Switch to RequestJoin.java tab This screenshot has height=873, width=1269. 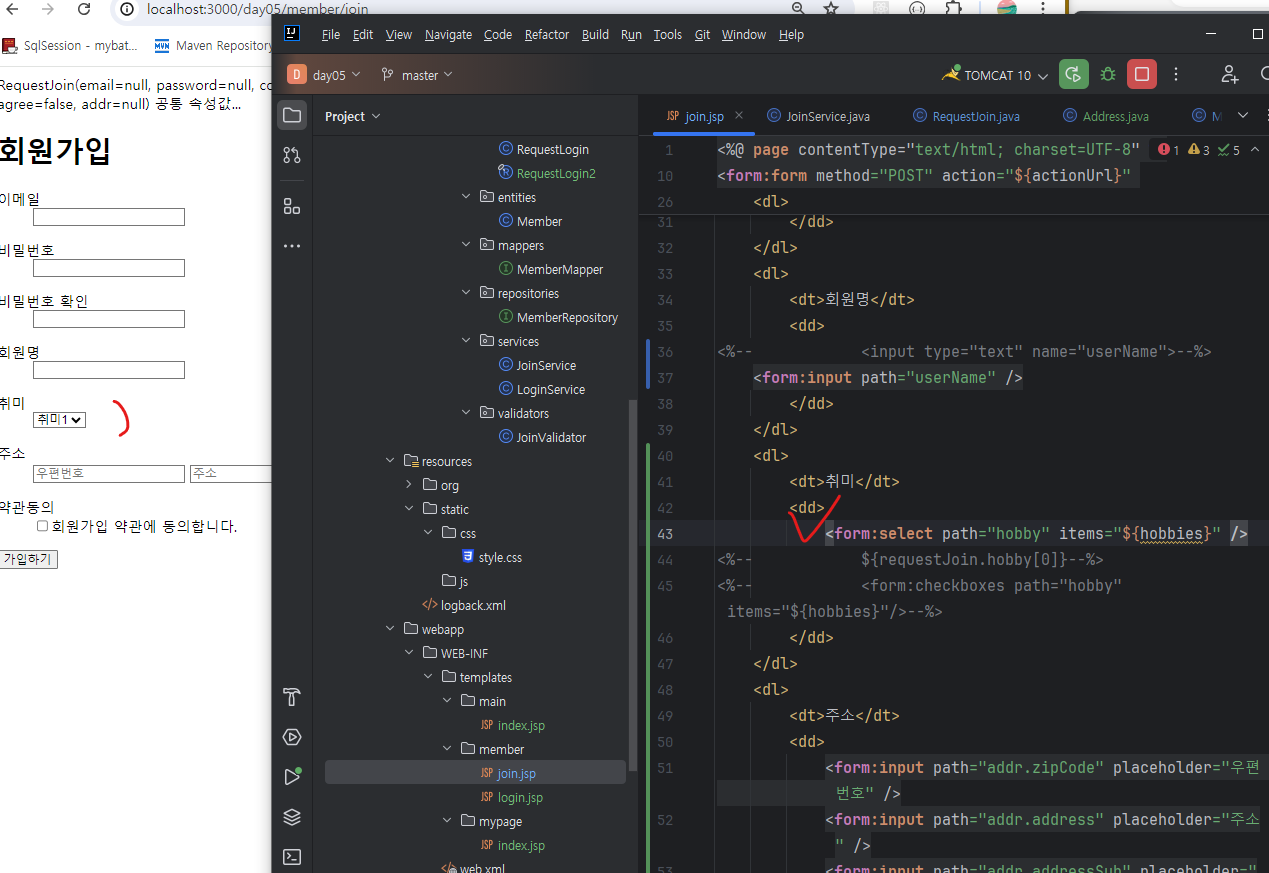(x=966, y=116)
